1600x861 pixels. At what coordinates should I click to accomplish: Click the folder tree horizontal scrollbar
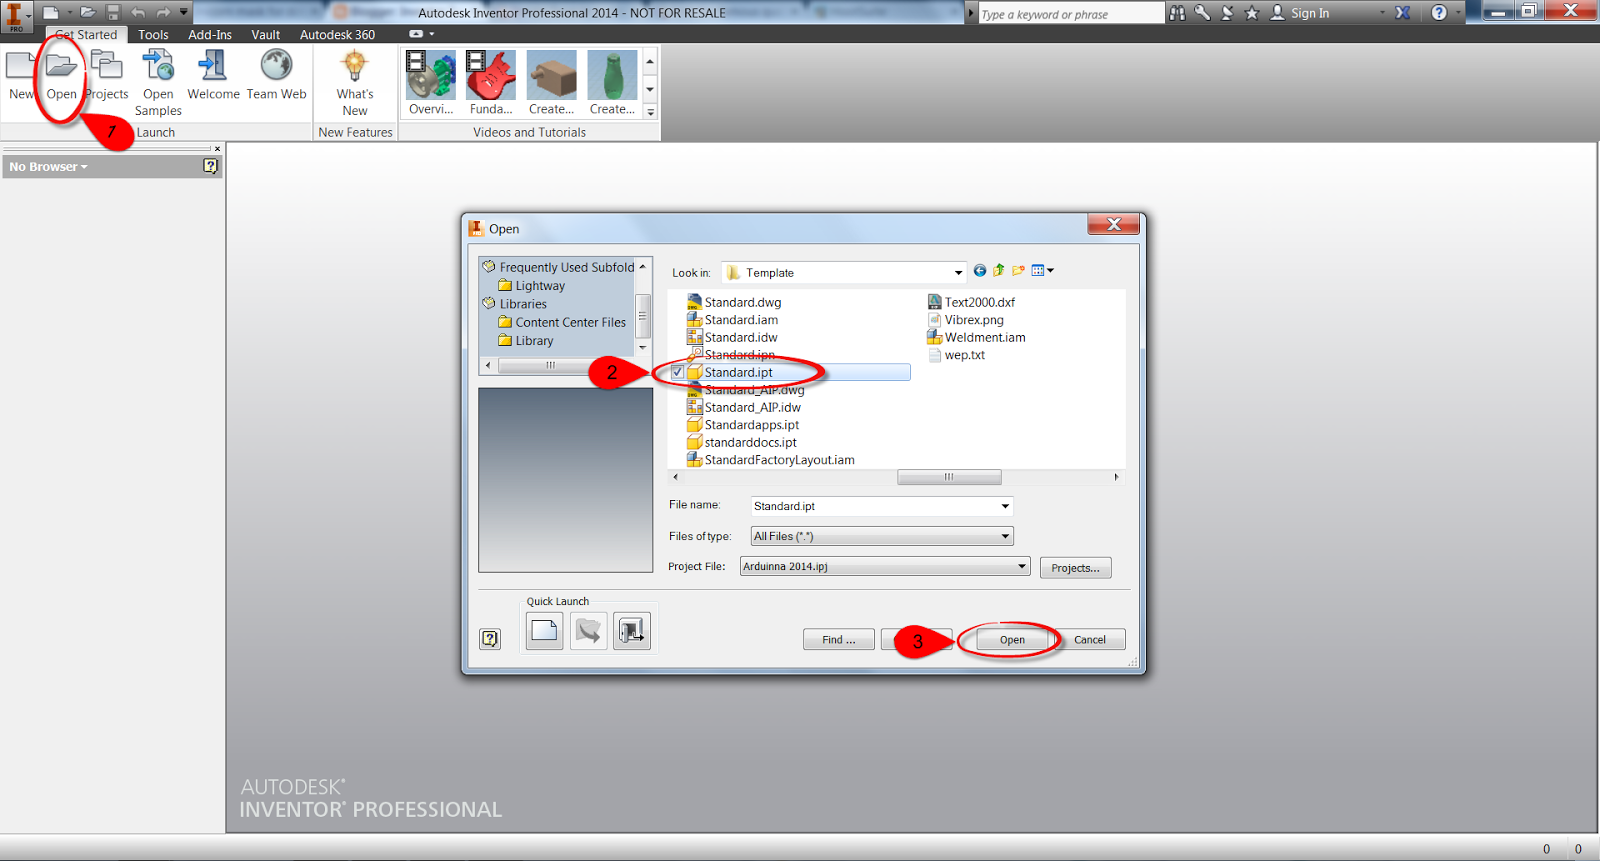549,365
